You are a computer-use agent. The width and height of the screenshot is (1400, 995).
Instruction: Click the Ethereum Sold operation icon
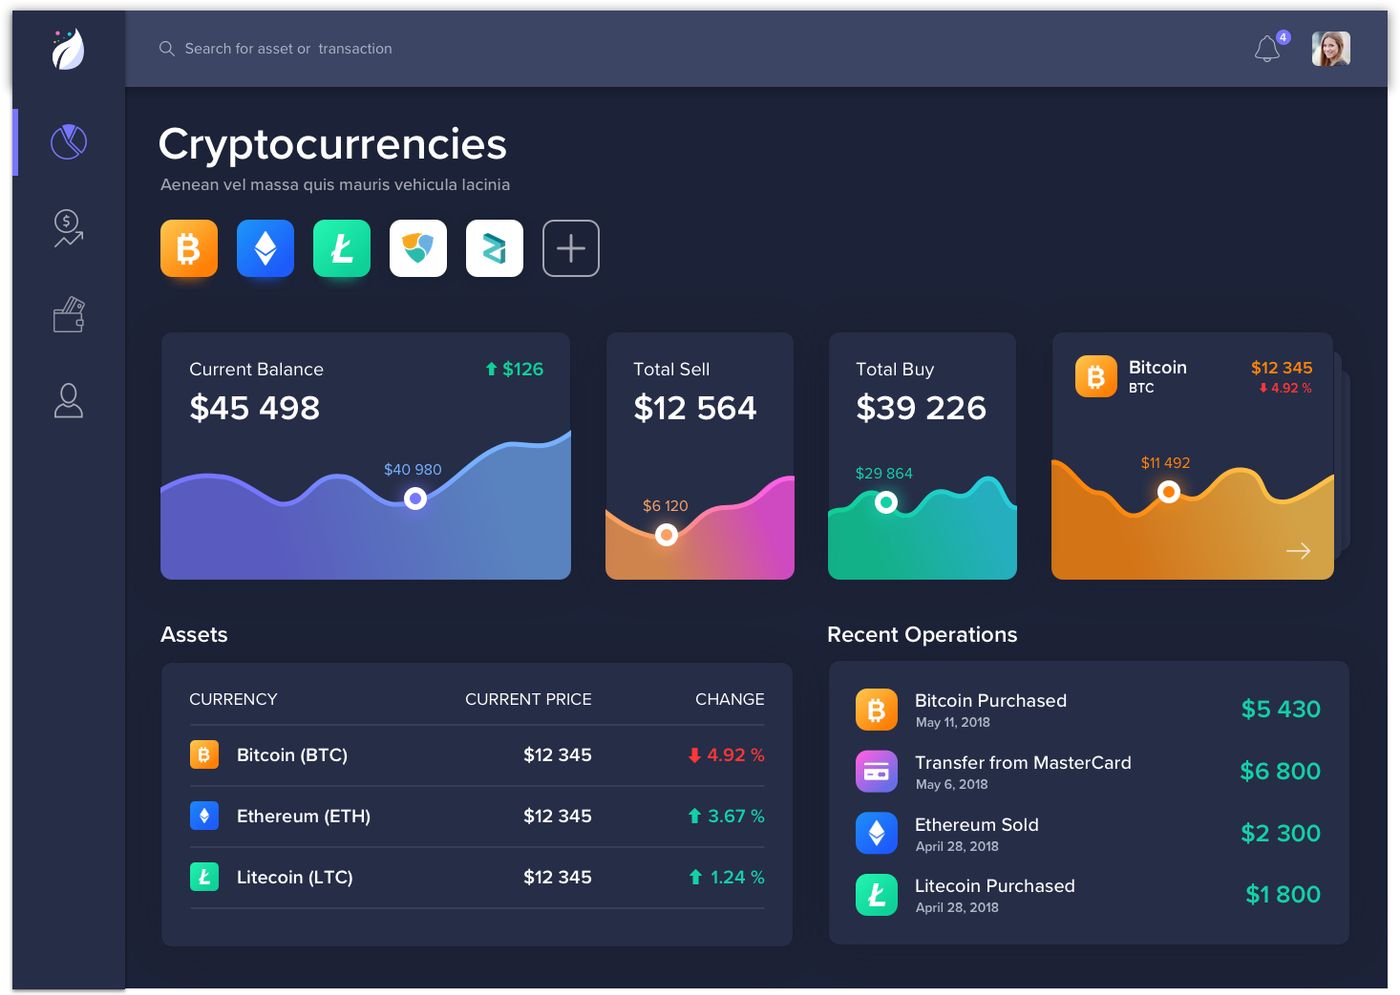[x=876, y=833]
